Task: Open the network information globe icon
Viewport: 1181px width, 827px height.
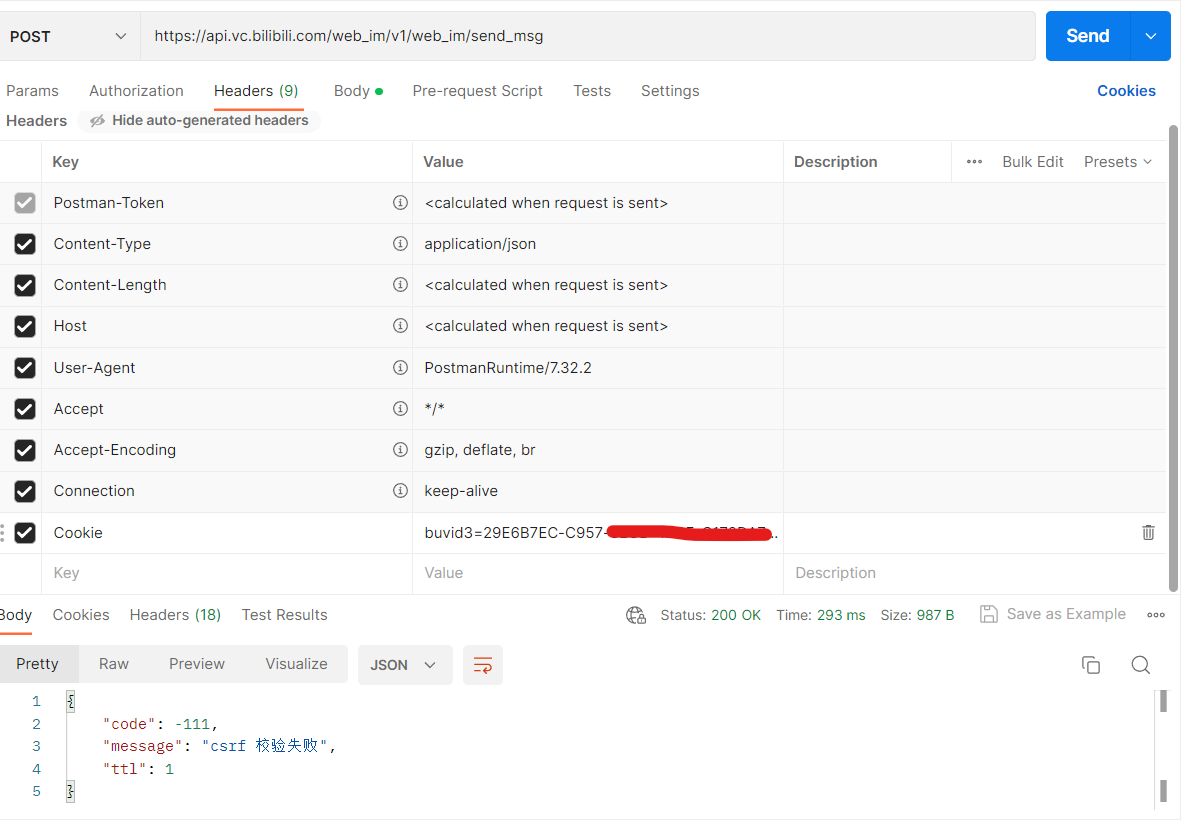Action: [x=636, y=615]
